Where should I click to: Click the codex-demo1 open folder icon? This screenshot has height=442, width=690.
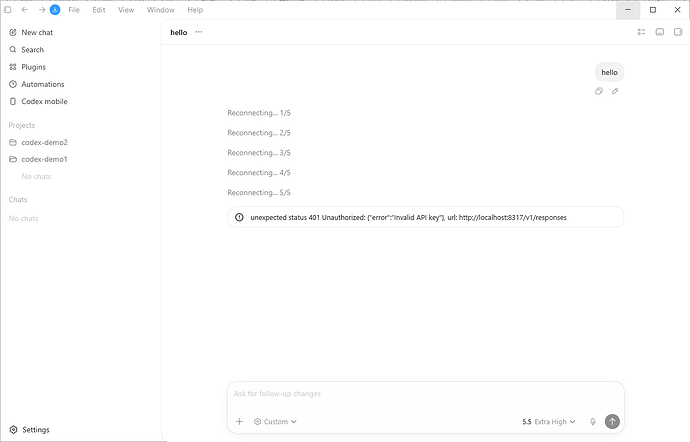click(x=13, y=159)
